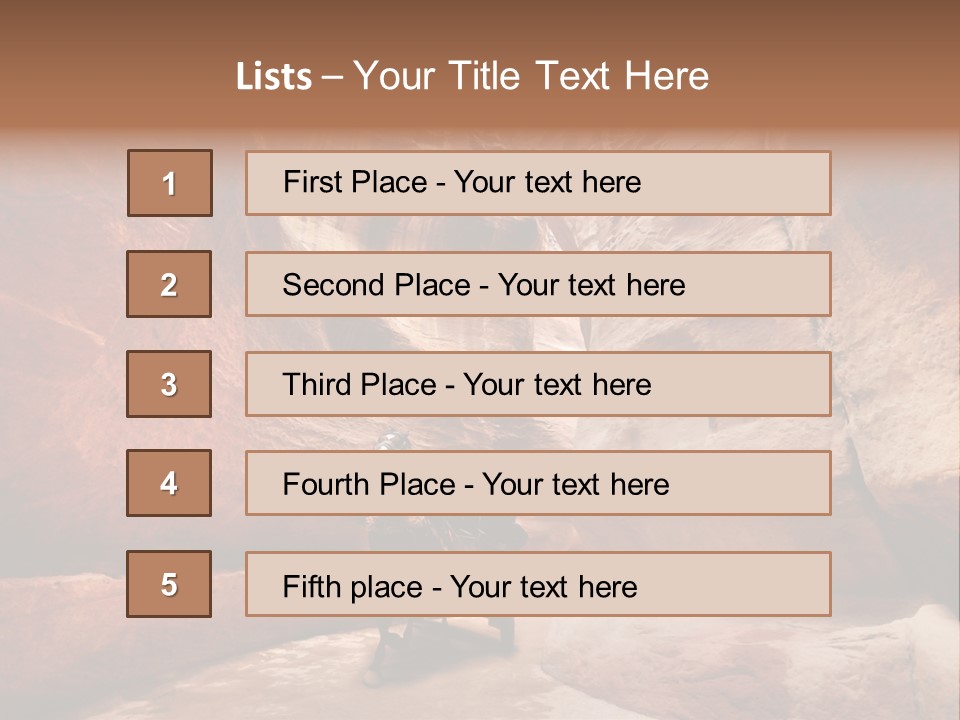960x720 pixels.
Task: Select 'Your Title Text Here' heading
Action: [531, 76]
